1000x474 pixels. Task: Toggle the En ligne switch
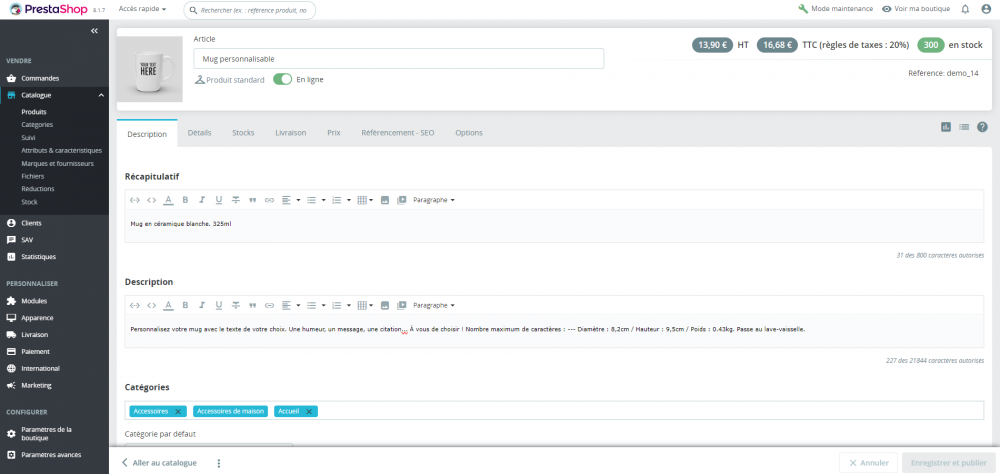(283, 80)
